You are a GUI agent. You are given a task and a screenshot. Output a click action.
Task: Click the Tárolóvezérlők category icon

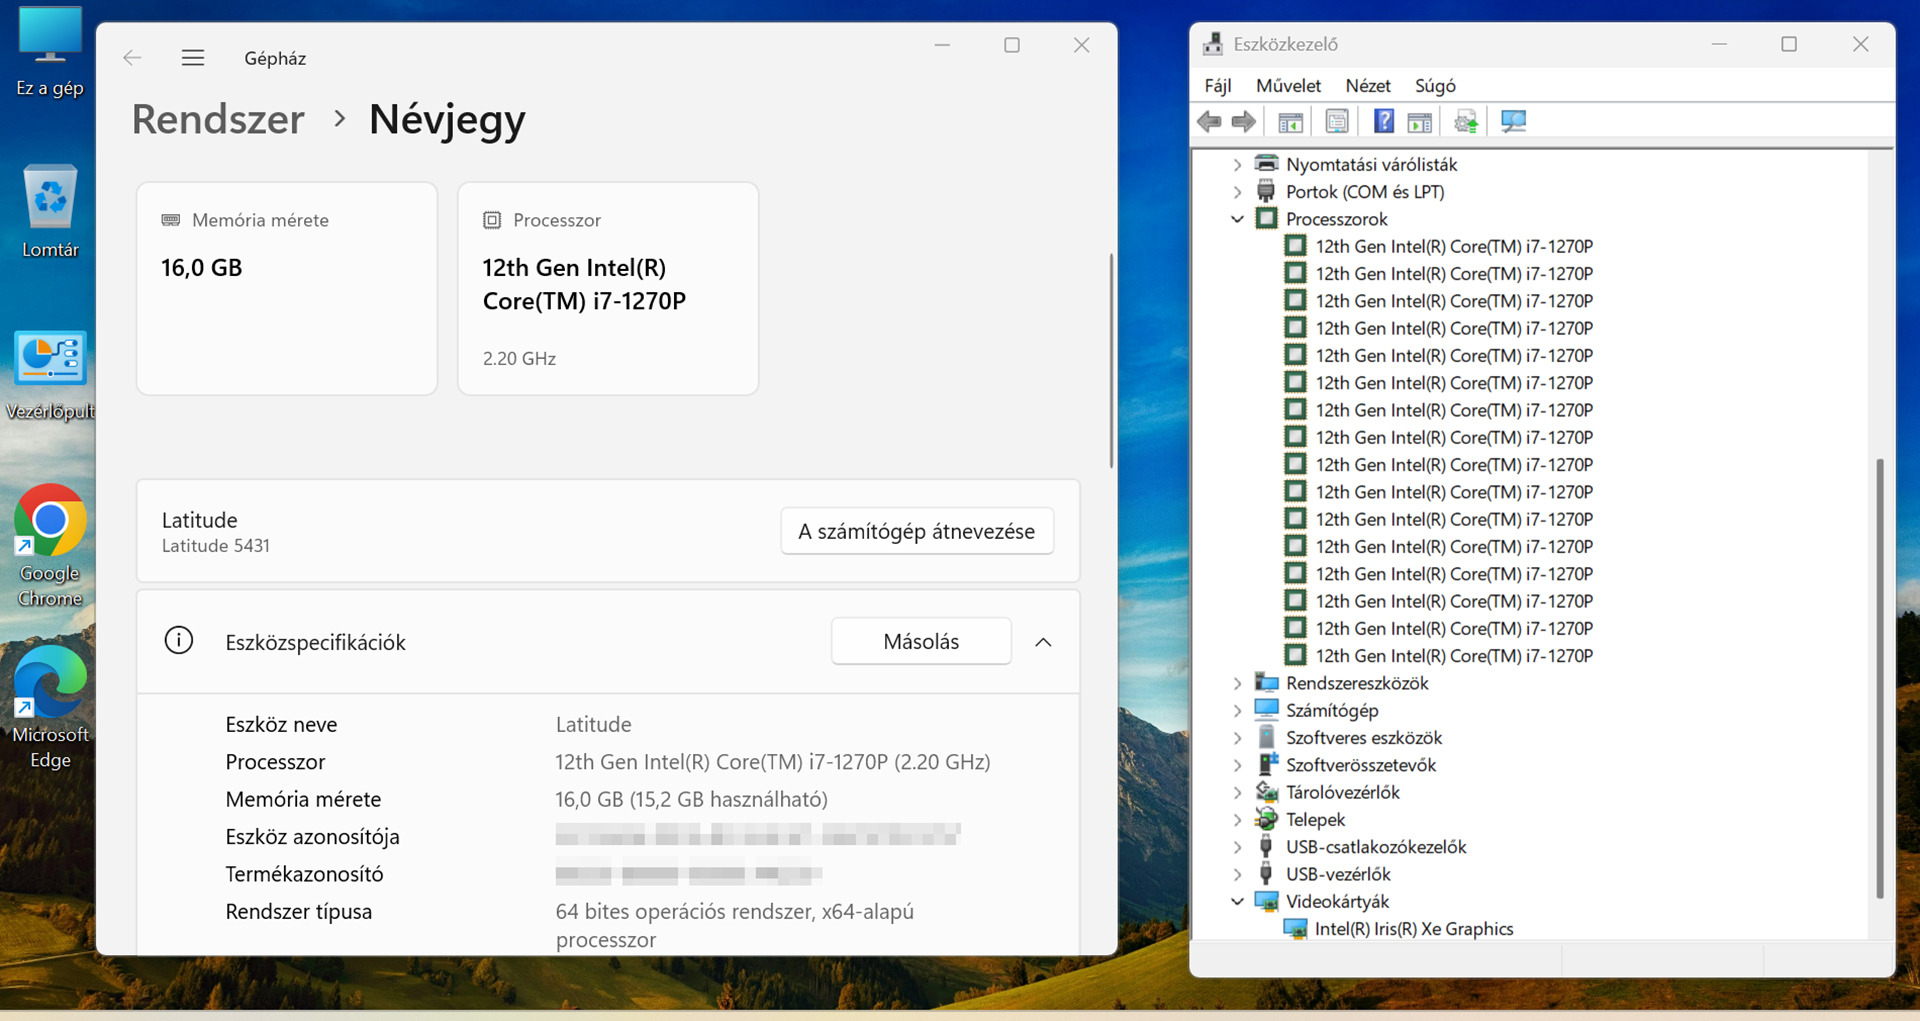(x=1267, y=792)
